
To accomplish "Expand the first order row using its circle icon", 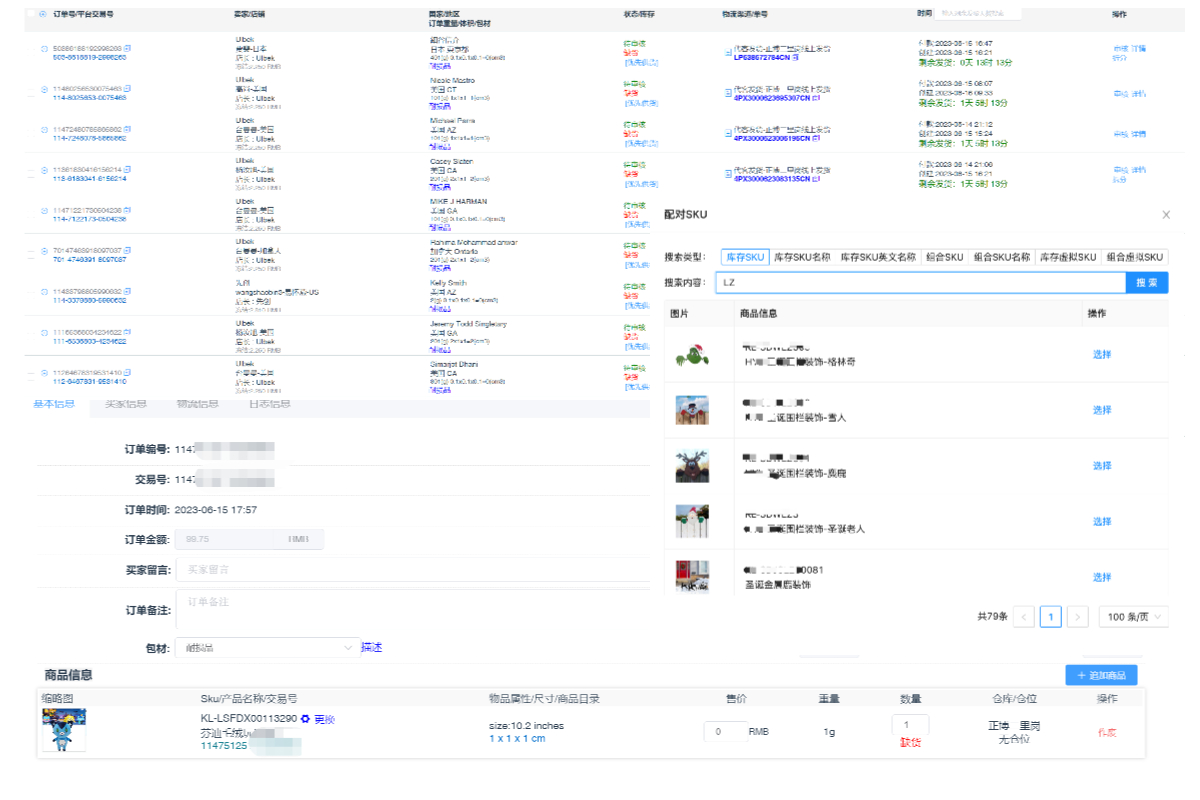I will [x=43, y=49].
